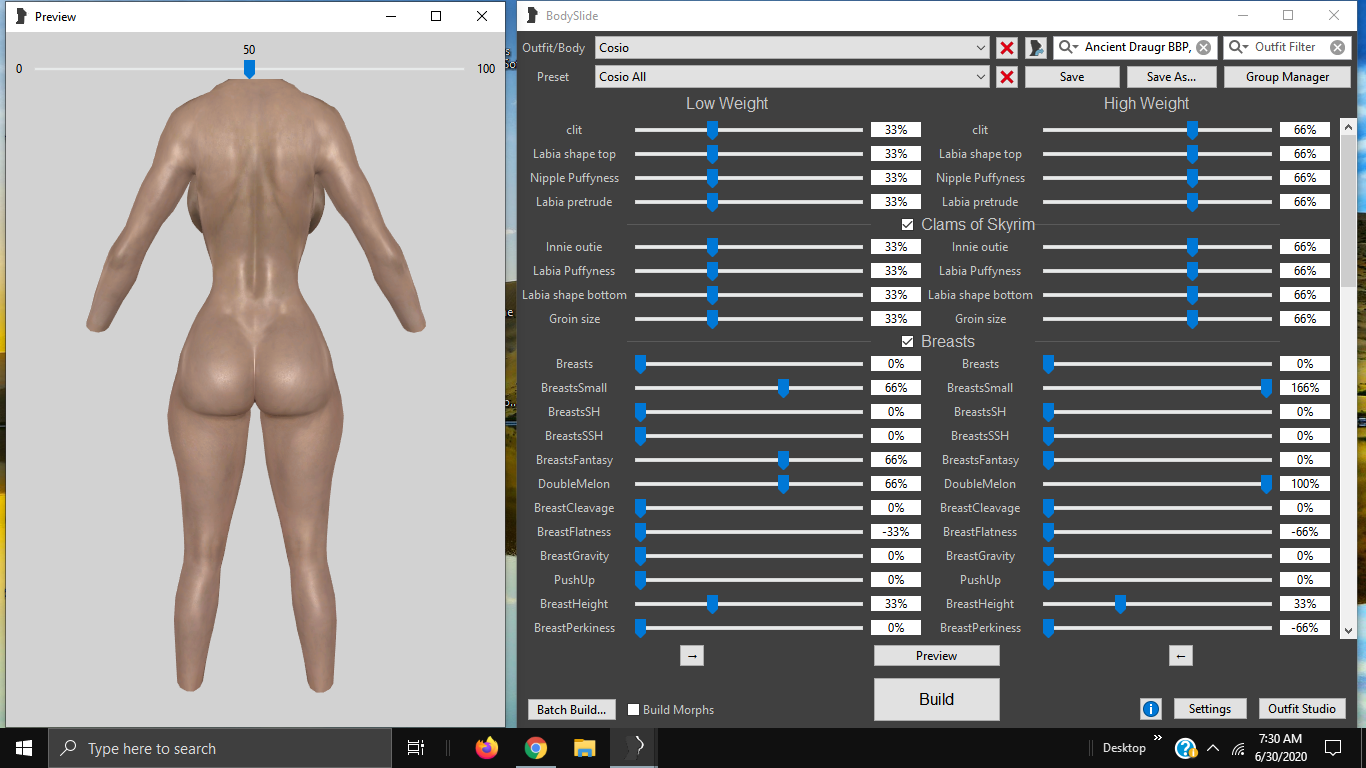
Task: Open the Preset dropdown showing Cosio All
Action: pos(792,77)
